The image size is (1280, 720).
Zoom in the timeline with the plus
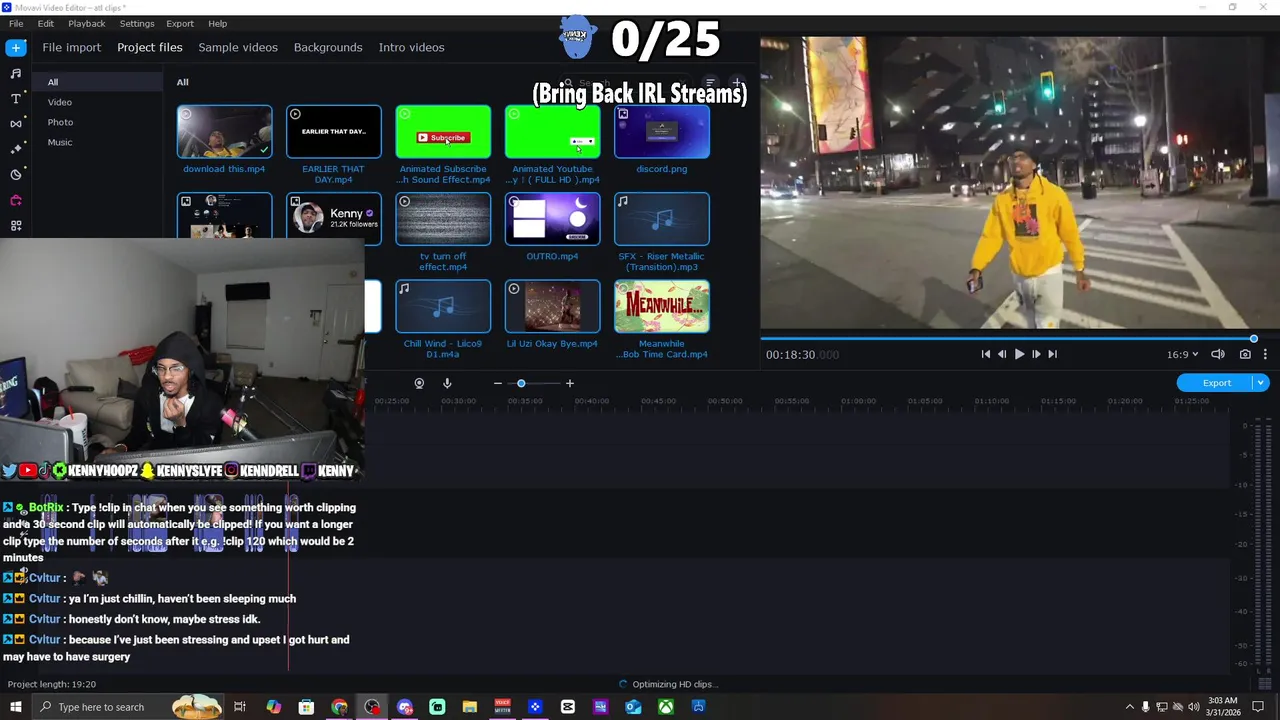coord(570,383)
